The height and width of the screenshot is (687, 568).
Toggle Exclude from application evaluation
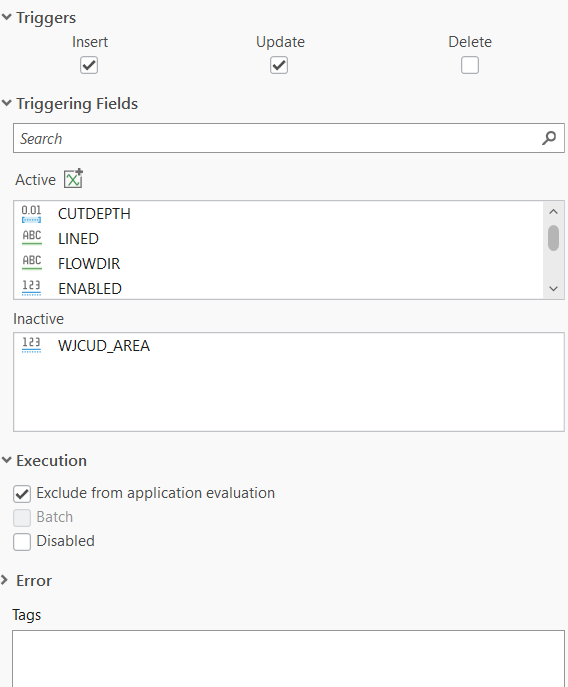click(22, 493)
